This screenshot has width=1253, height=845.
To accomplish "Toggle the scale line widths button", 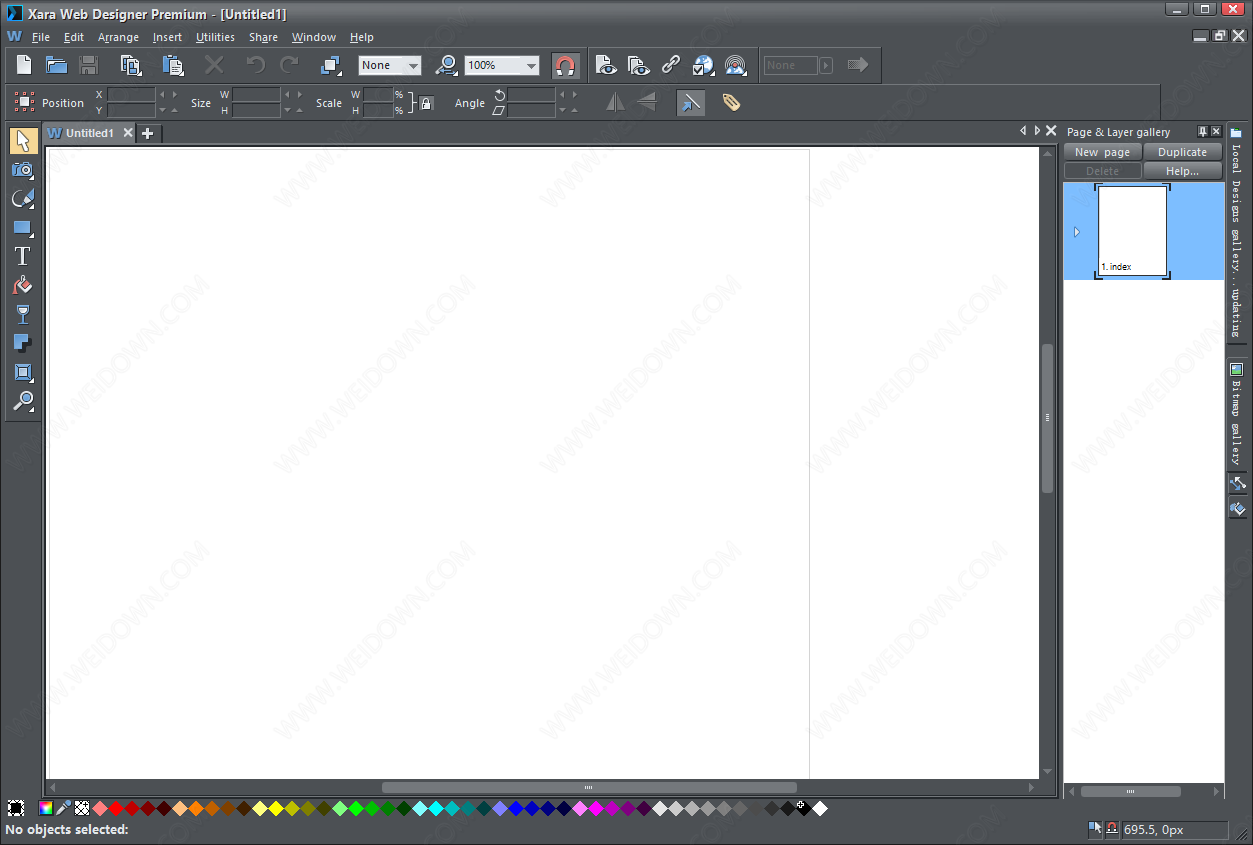I will (x=690, y=103).
